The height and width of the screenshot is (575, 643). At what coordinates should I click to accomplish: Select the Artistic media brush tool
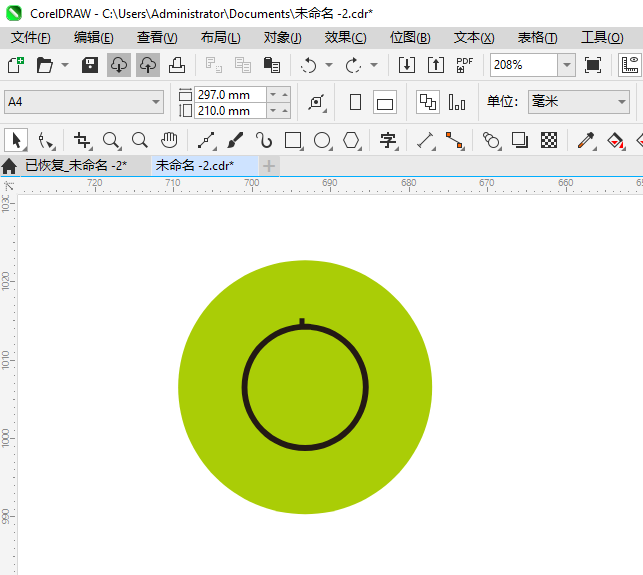click(235, 141)
